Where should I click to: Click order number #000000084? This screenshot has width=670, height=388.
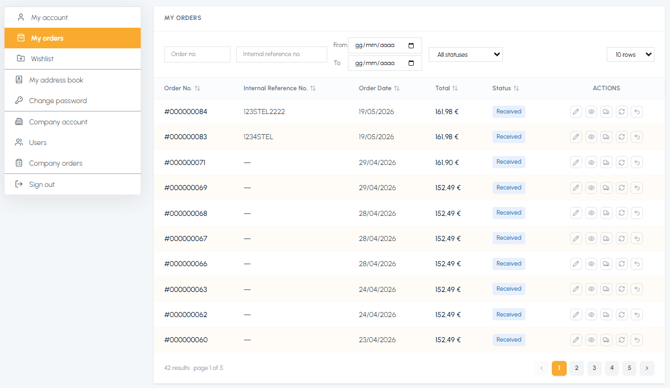[185, 112]
